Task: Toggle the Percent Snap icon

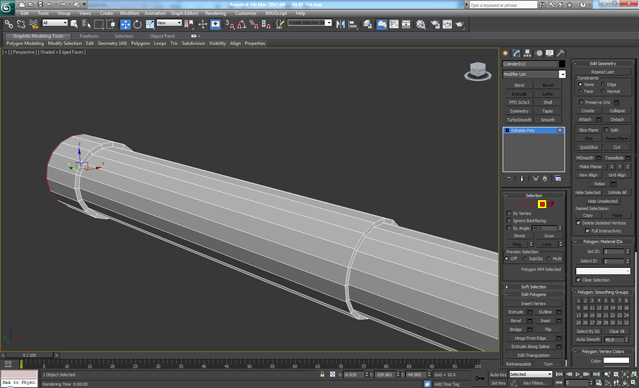Action: [253, 24]
